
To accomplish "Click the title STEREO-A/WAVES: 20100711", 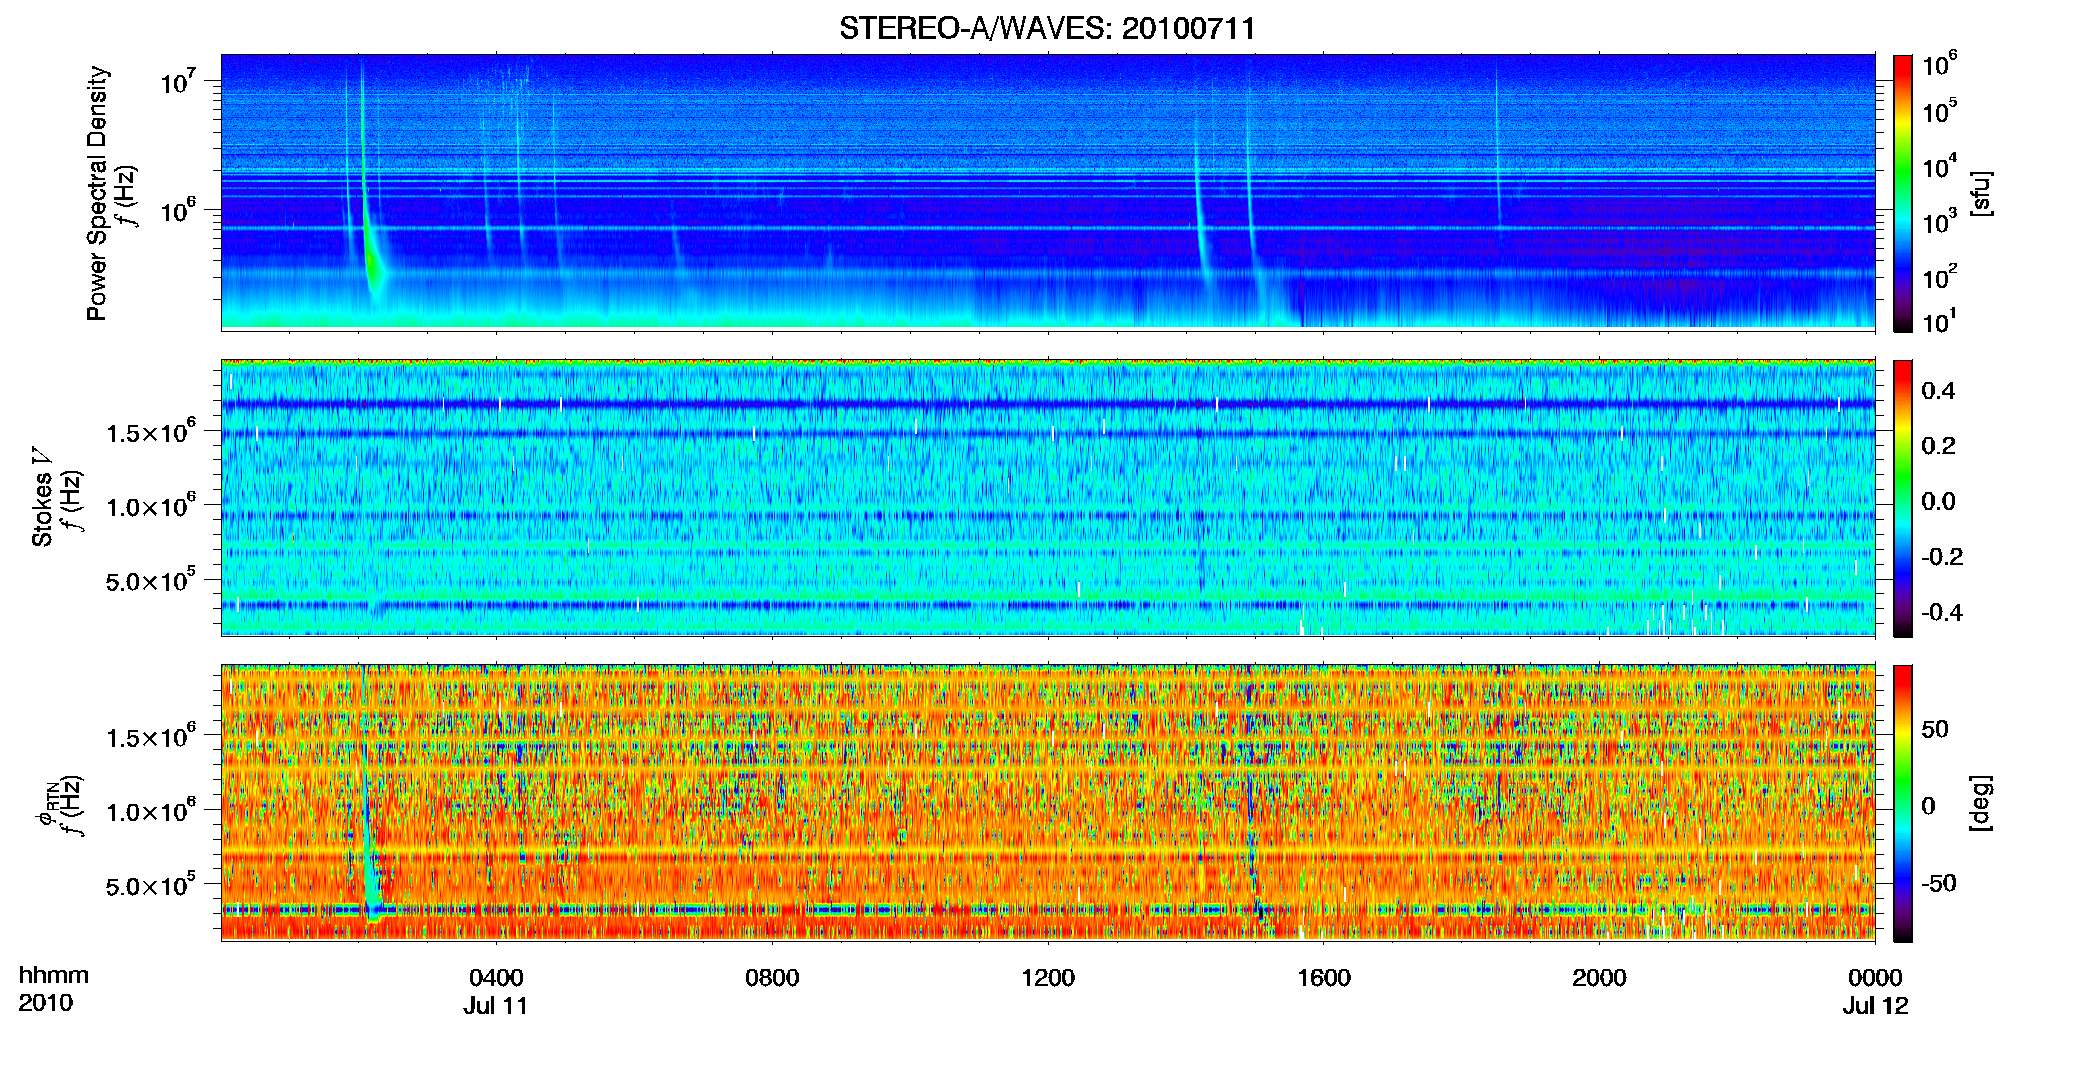I will pos(1047,28).
